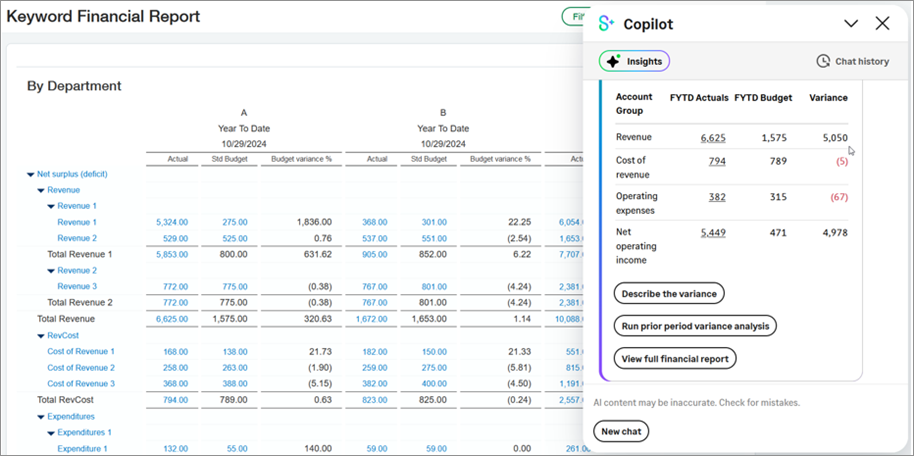
Task: Collapse the Expenditures group
Action: tap(41, 416)
